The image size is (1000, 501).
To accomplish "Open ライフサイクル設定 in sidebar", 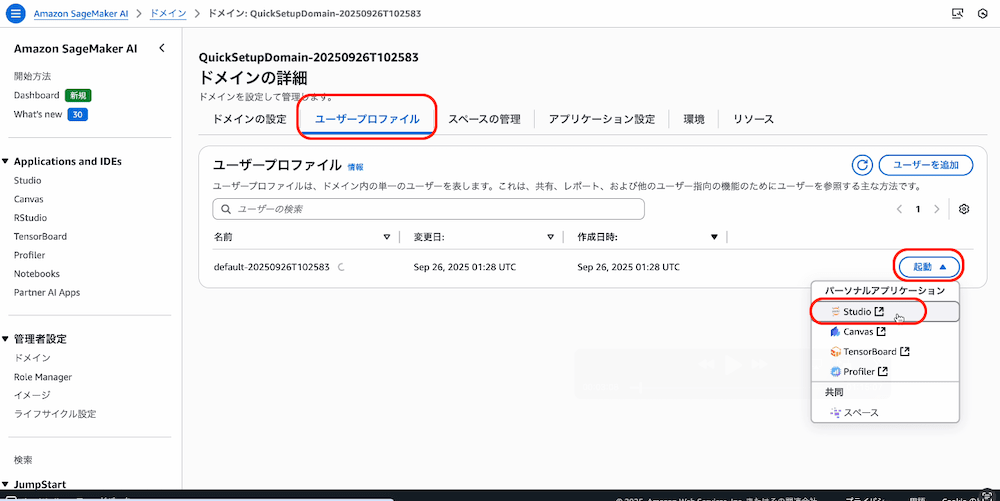I will [x=55, y=414].
